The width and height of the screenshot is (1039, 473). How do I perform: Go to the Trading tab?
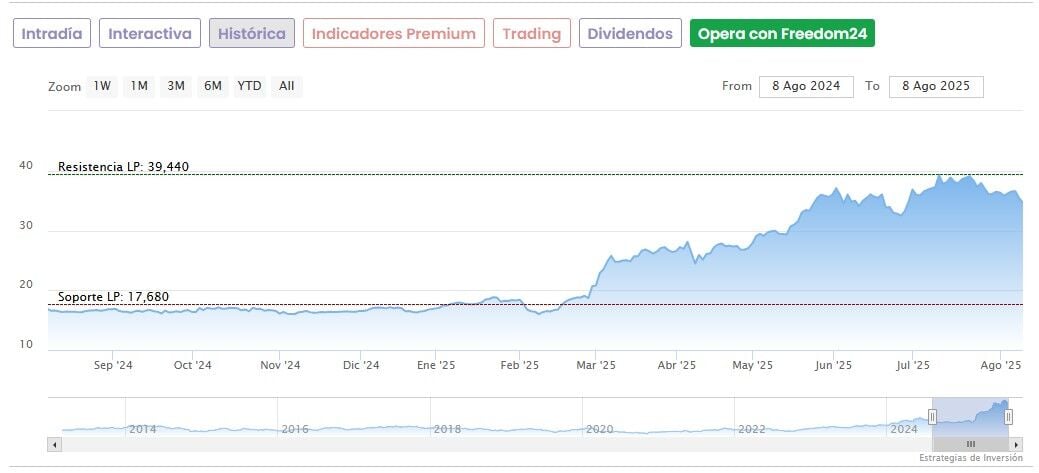(x=531, y=34)
